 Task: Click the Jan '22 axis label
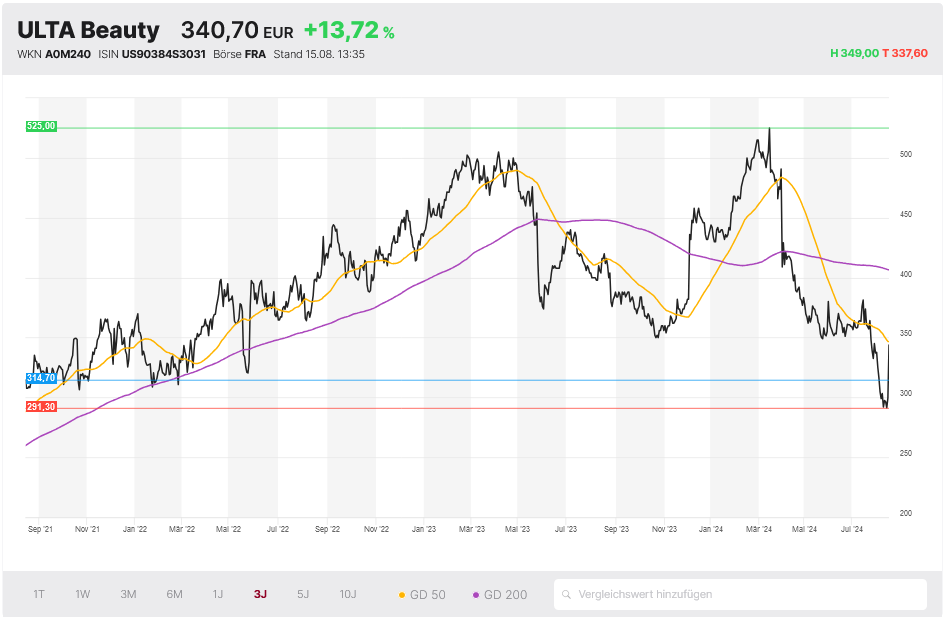tap(135, 529)
